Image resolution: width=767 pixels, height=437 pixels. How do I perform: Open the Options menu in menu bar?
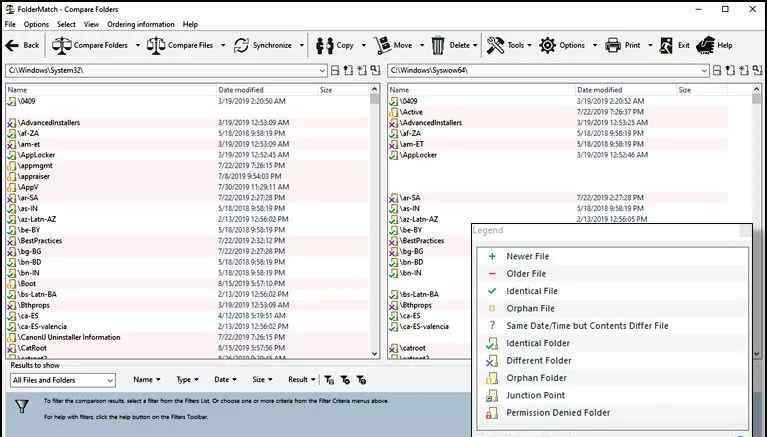pos(36,24)
